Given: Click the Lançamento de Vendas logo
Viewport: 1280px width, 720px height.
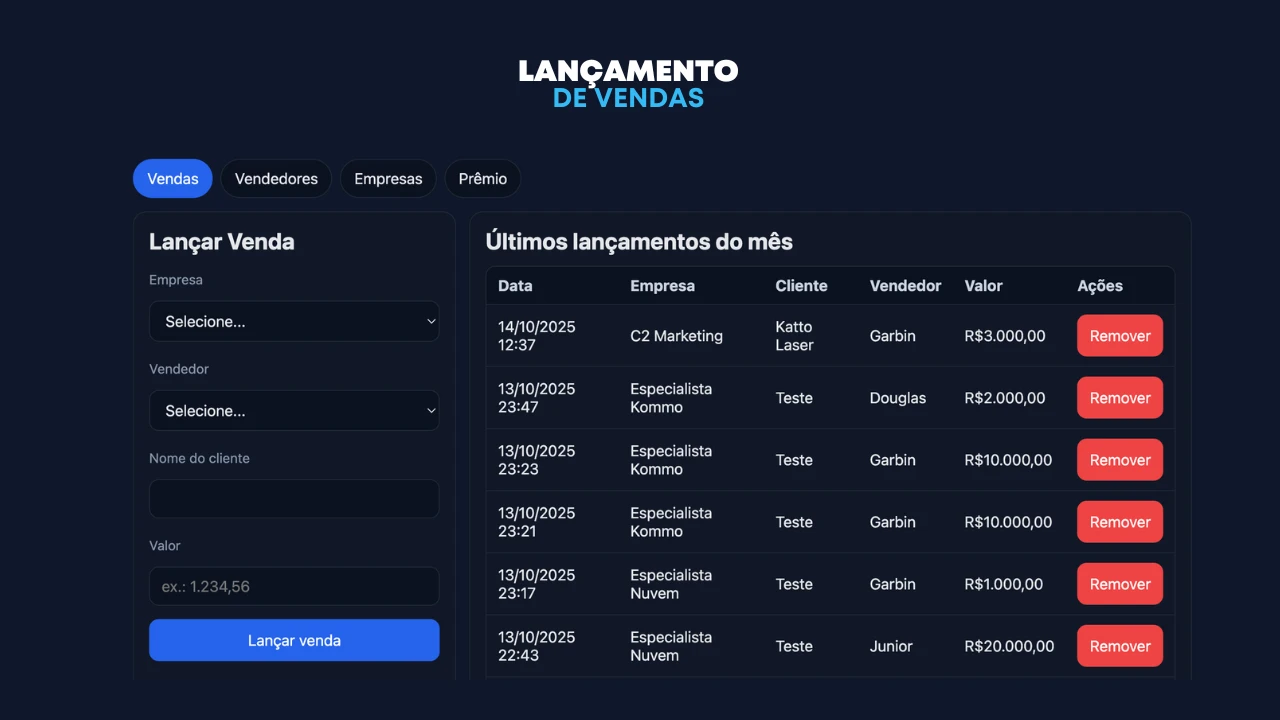Looking at the screenshot, I should [628, 84].
